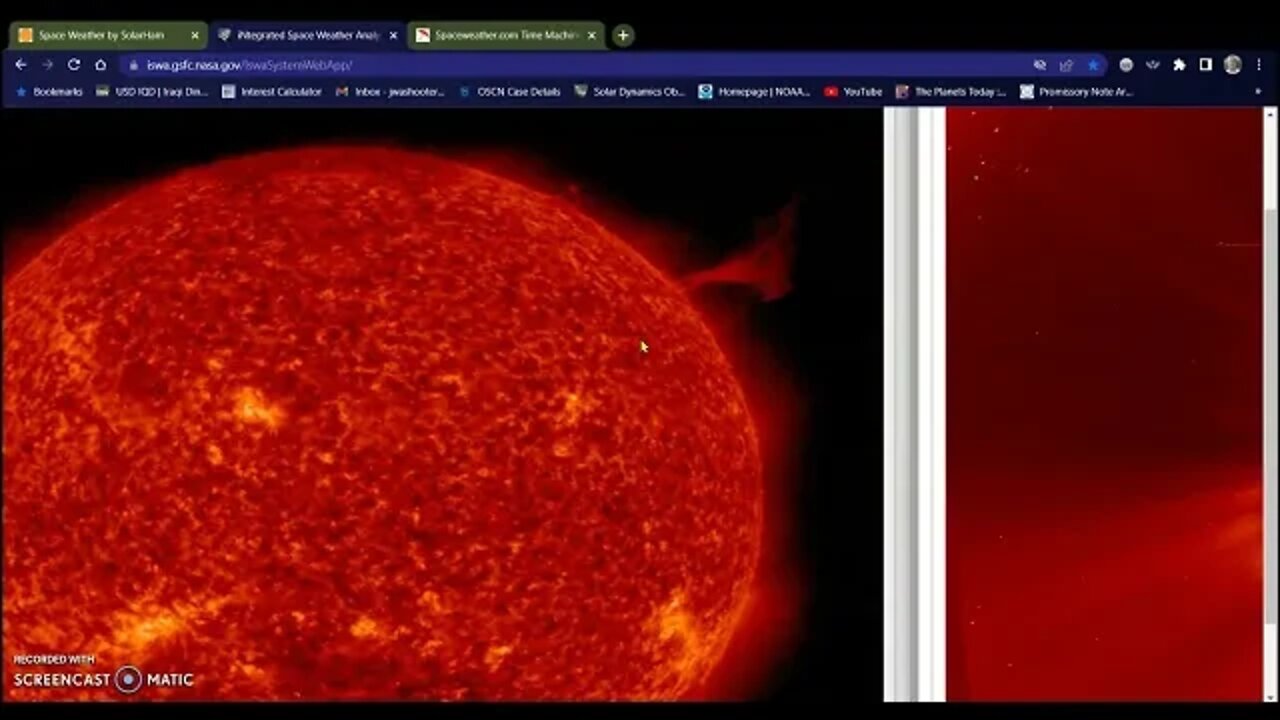Viewport: 1280px width, 720px height.
Task: Open the Extensions puzzle menu
Action: [x=1179, y=65]
